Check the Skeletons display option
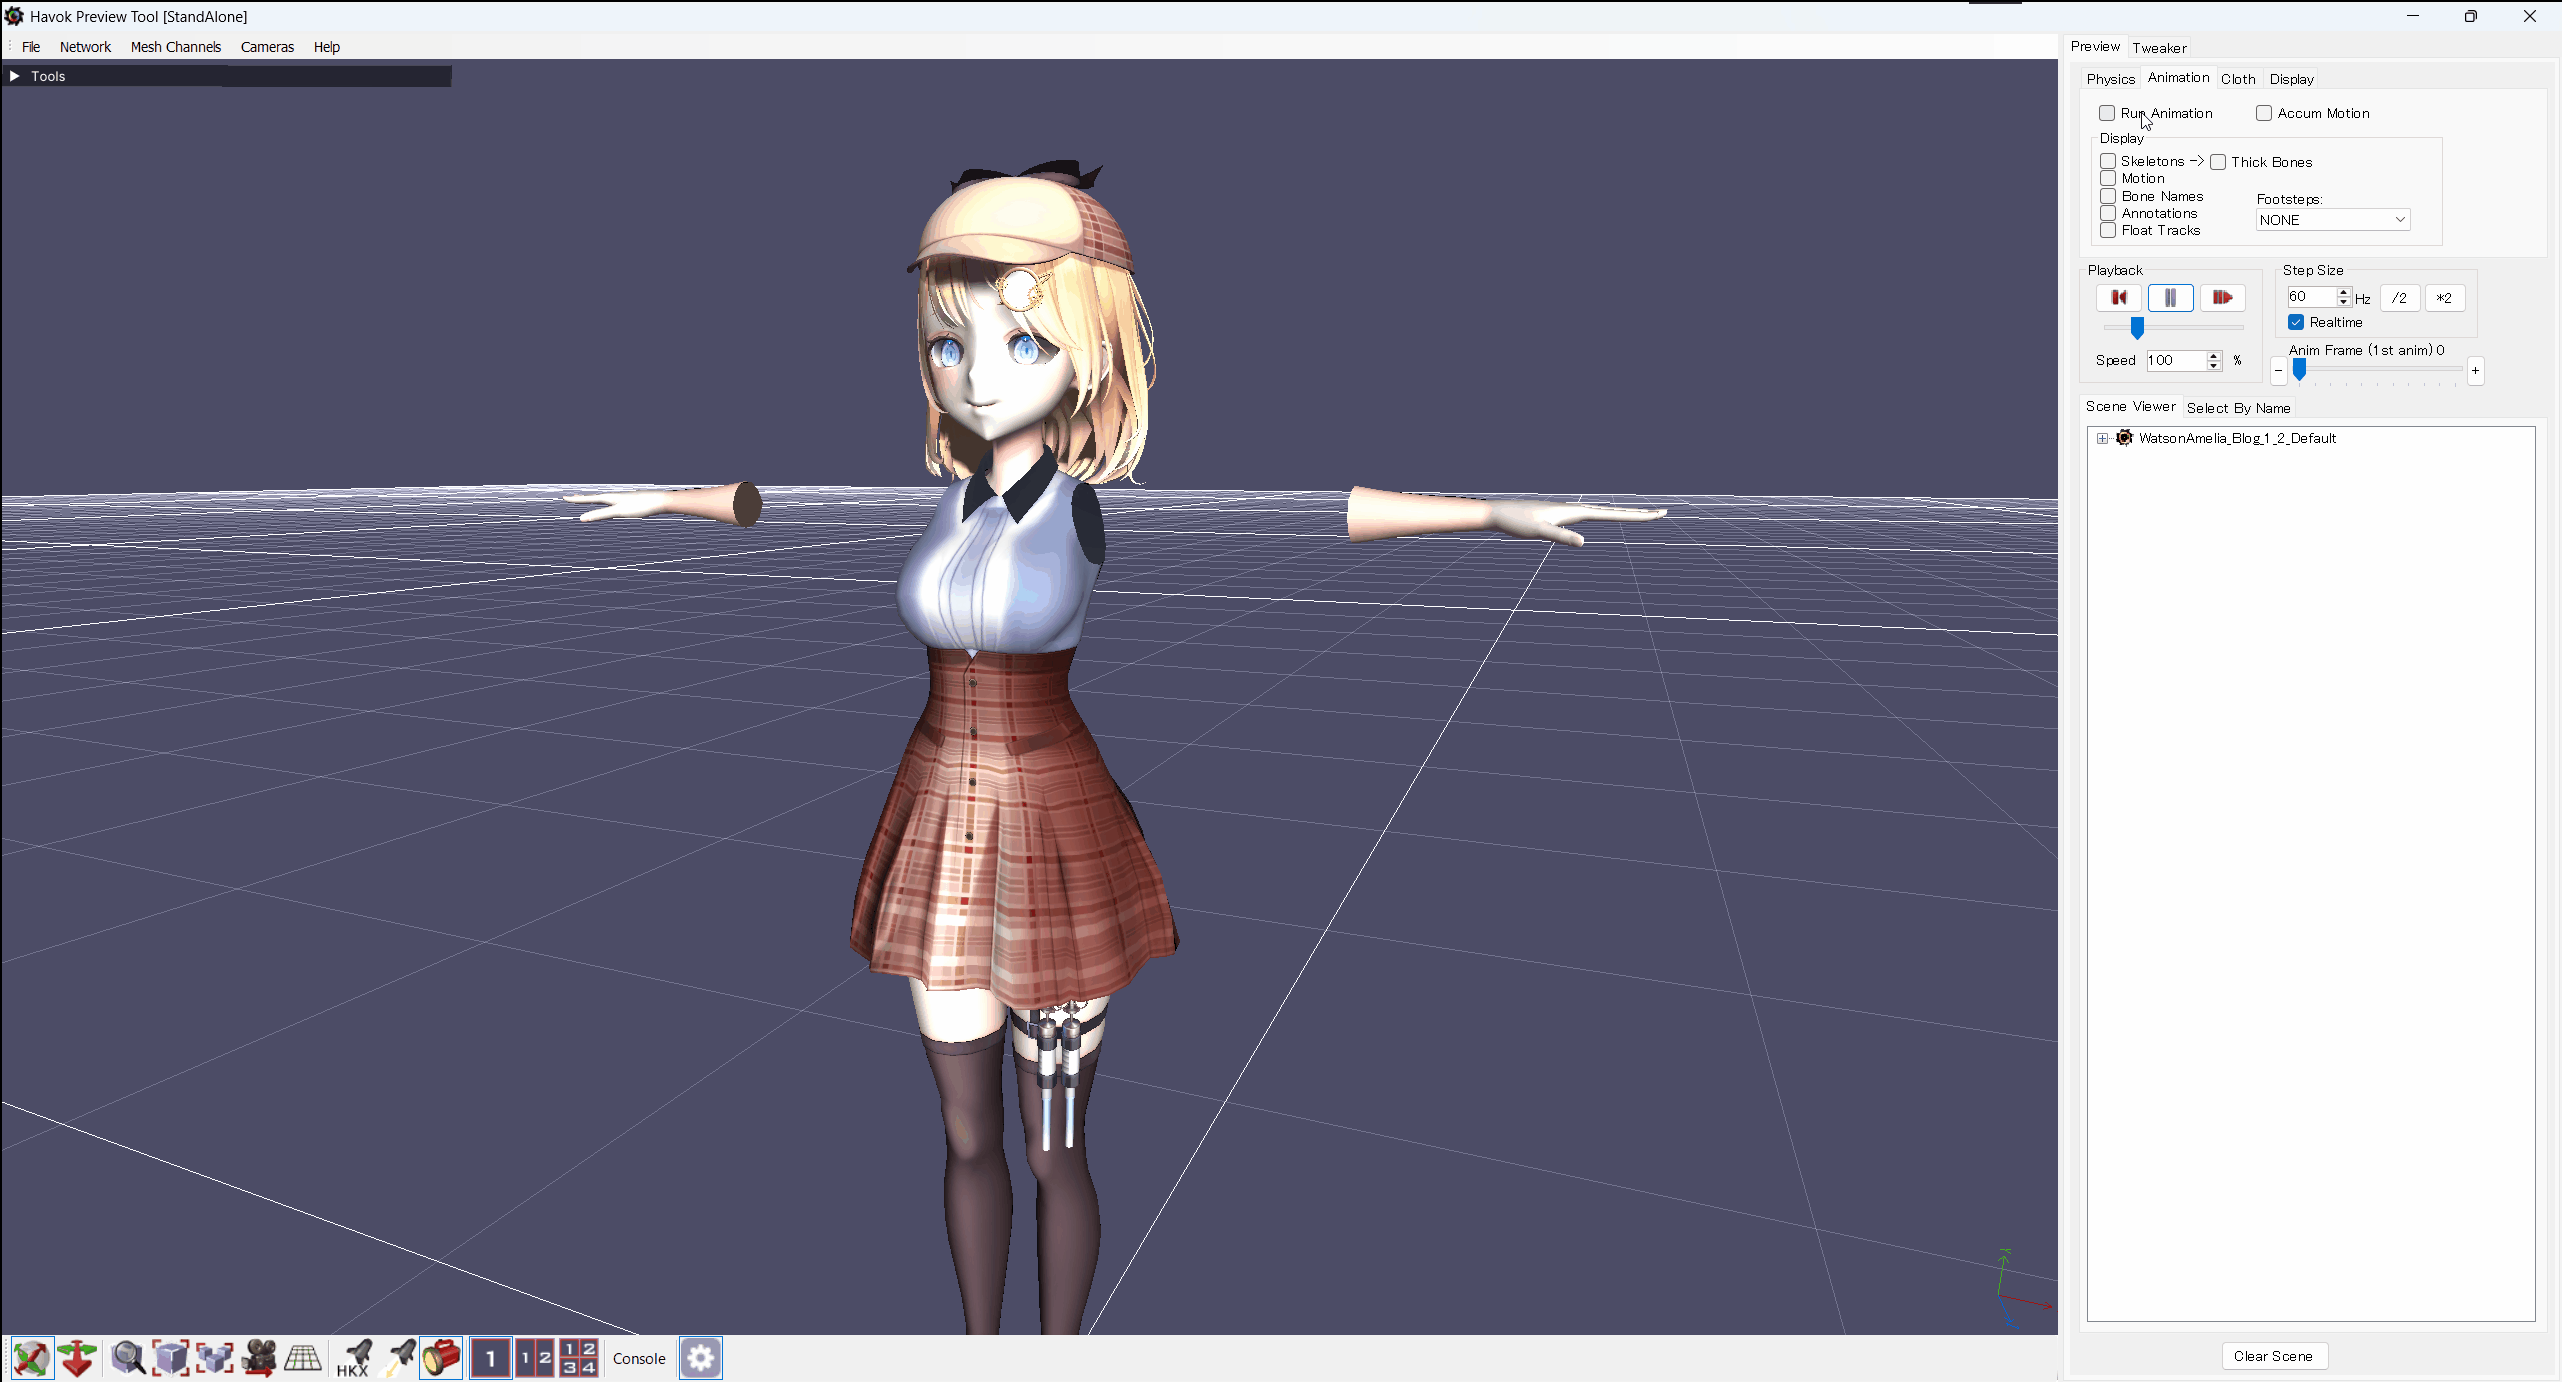This screenshot has height=1382, width=2562. pyautogui.click(x=2108, y=161)
